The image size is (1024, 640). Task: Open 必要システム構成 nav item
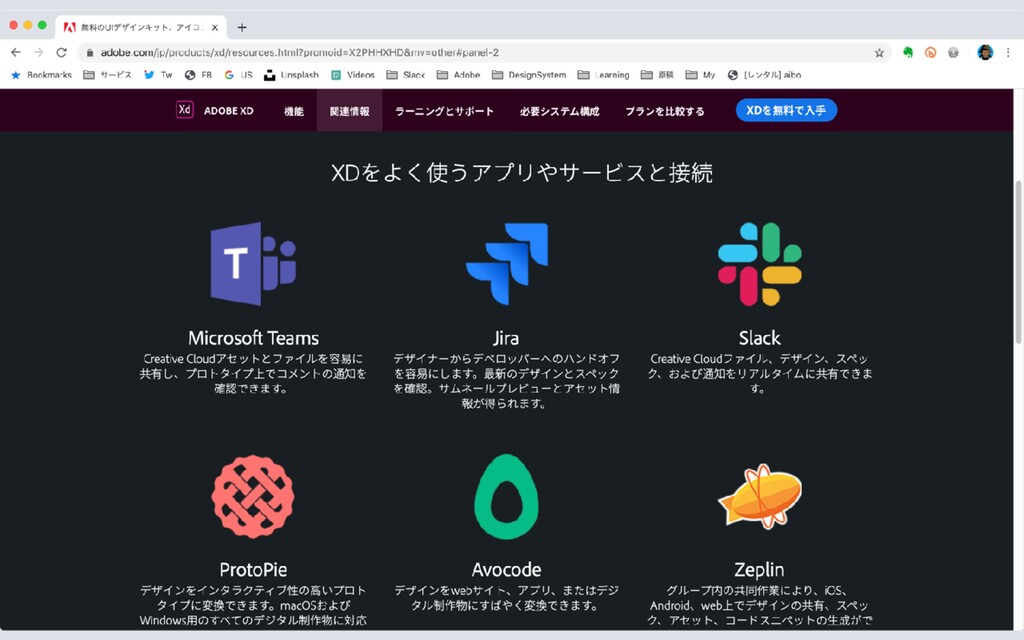(x=560, y=111)
